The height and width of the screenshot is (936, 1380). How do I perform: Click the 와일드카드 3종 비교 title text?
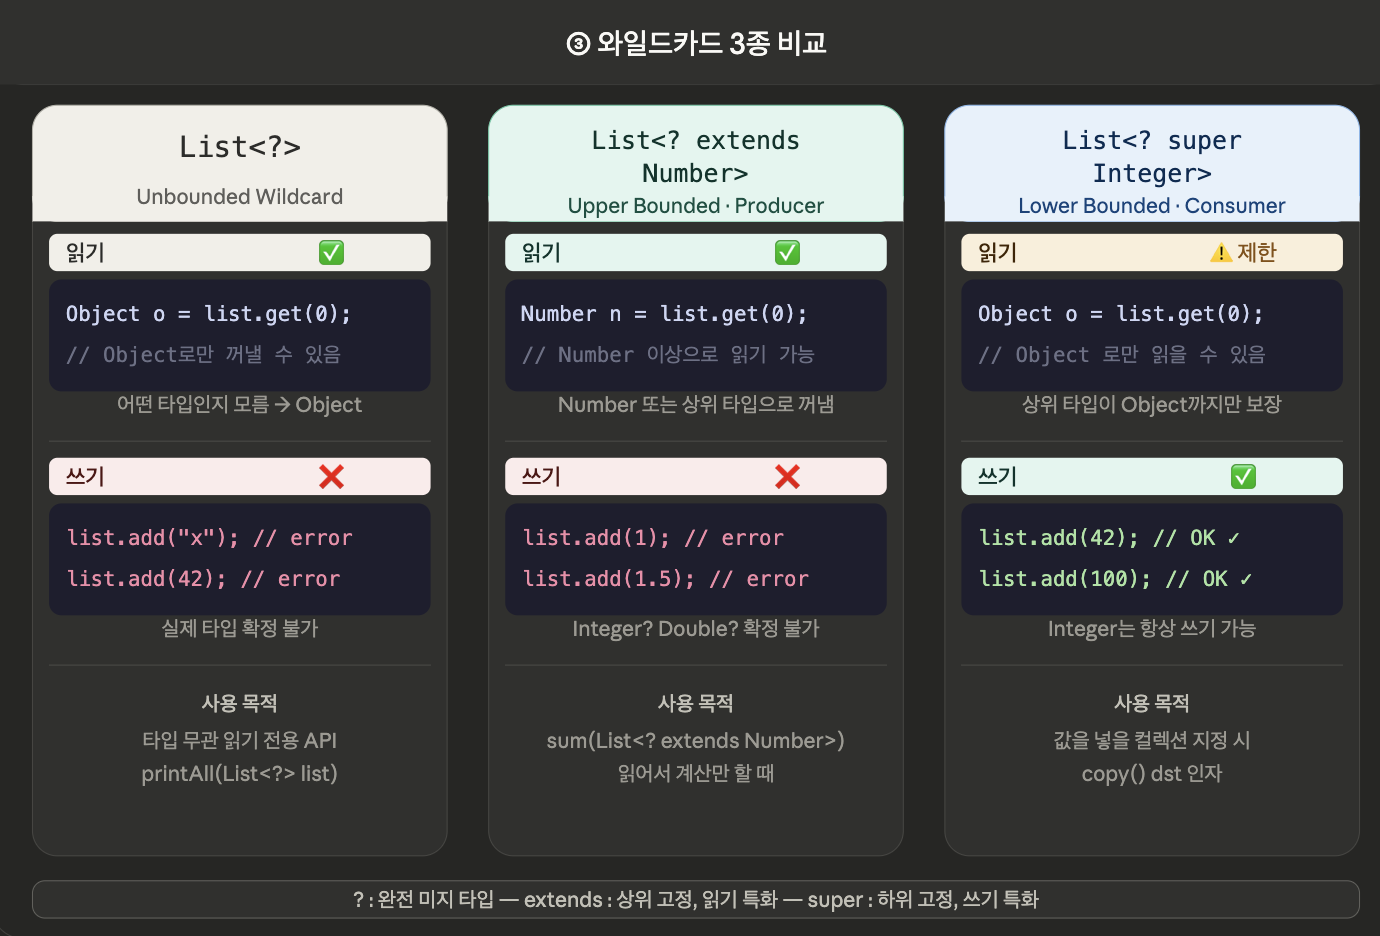[x=711, y=44]
